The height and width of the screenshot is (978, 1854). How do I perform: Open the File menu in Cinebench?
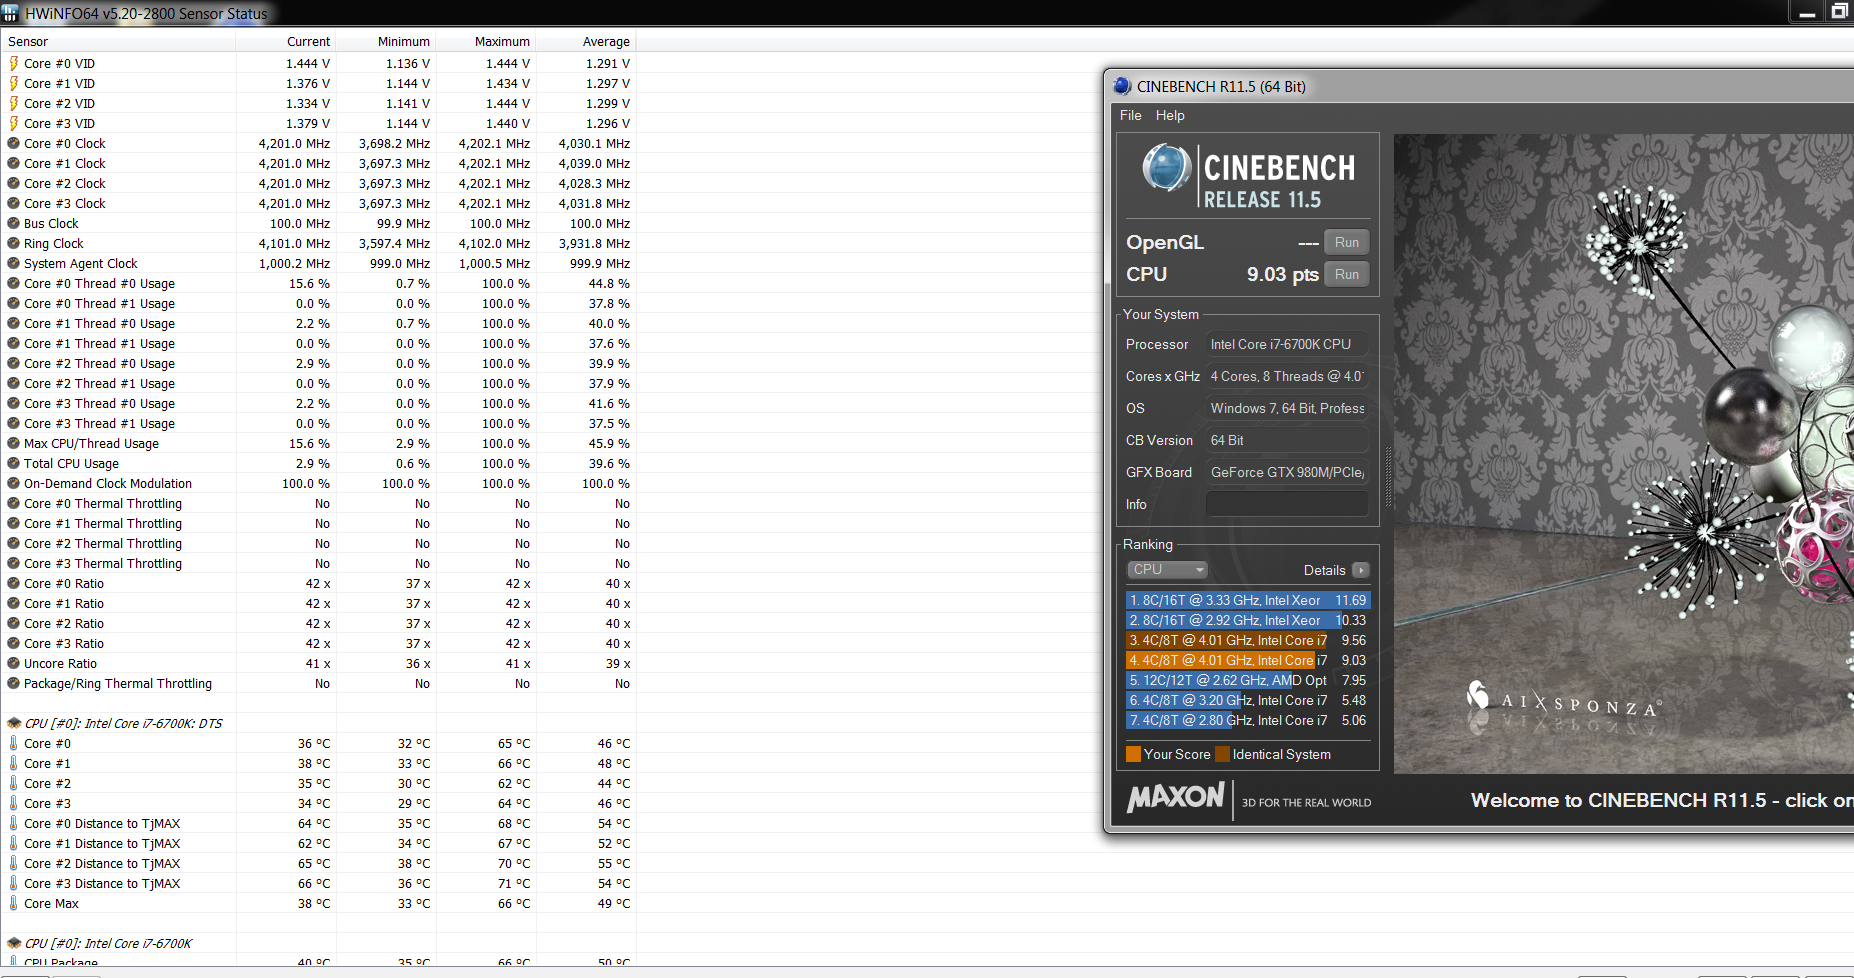coord(1131,115)
